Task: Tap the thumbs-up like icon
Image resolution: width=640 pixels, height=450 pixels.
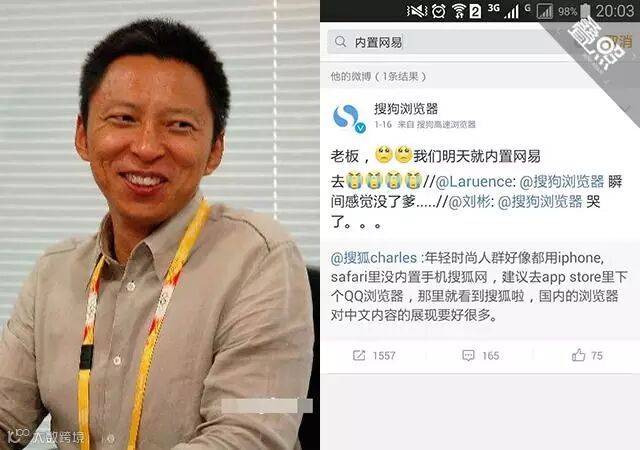Action: 578,355
